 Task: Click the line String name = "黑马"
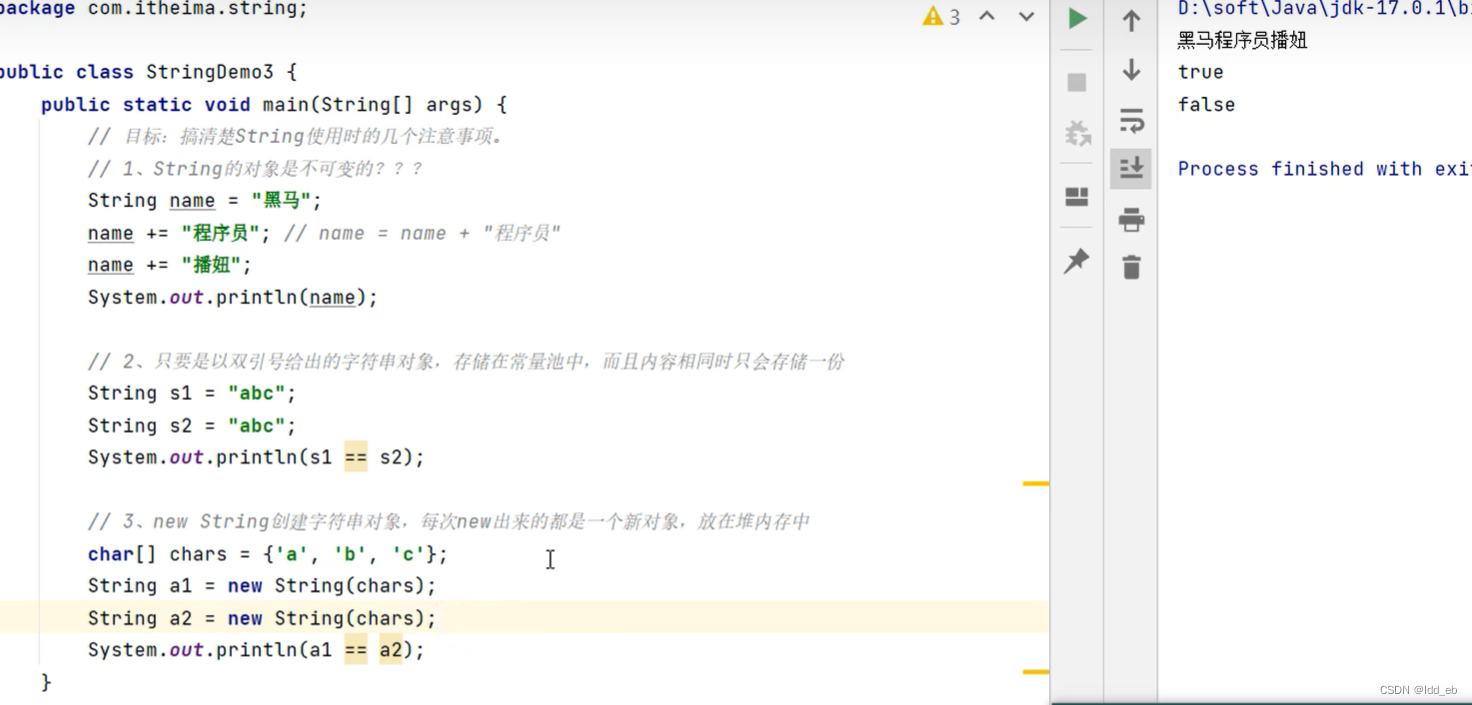coord(205,201)
